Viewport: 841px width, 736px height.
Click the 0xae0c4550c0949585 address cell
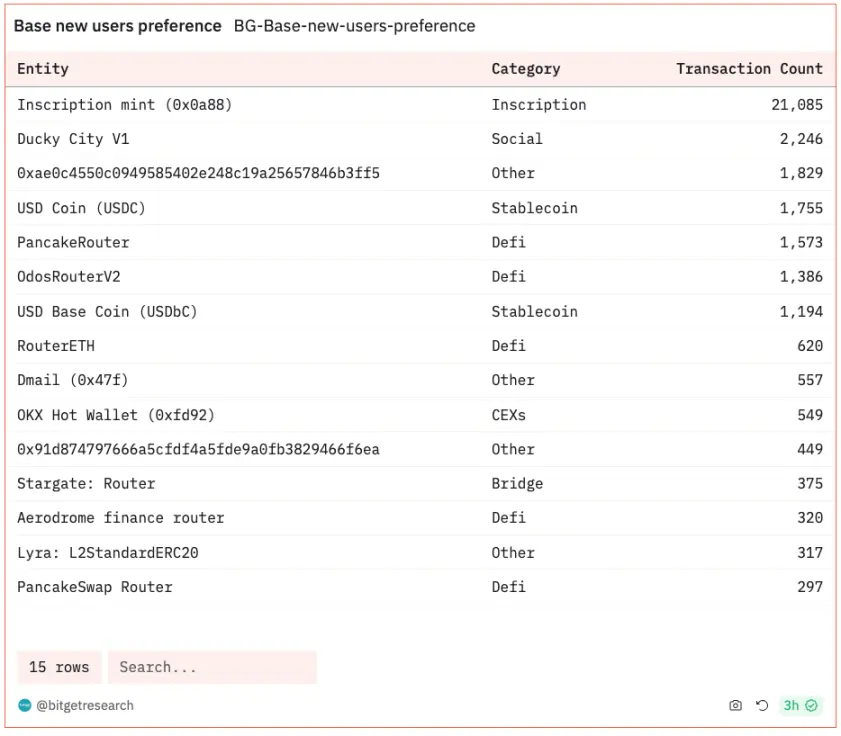[x=198, y=173]
